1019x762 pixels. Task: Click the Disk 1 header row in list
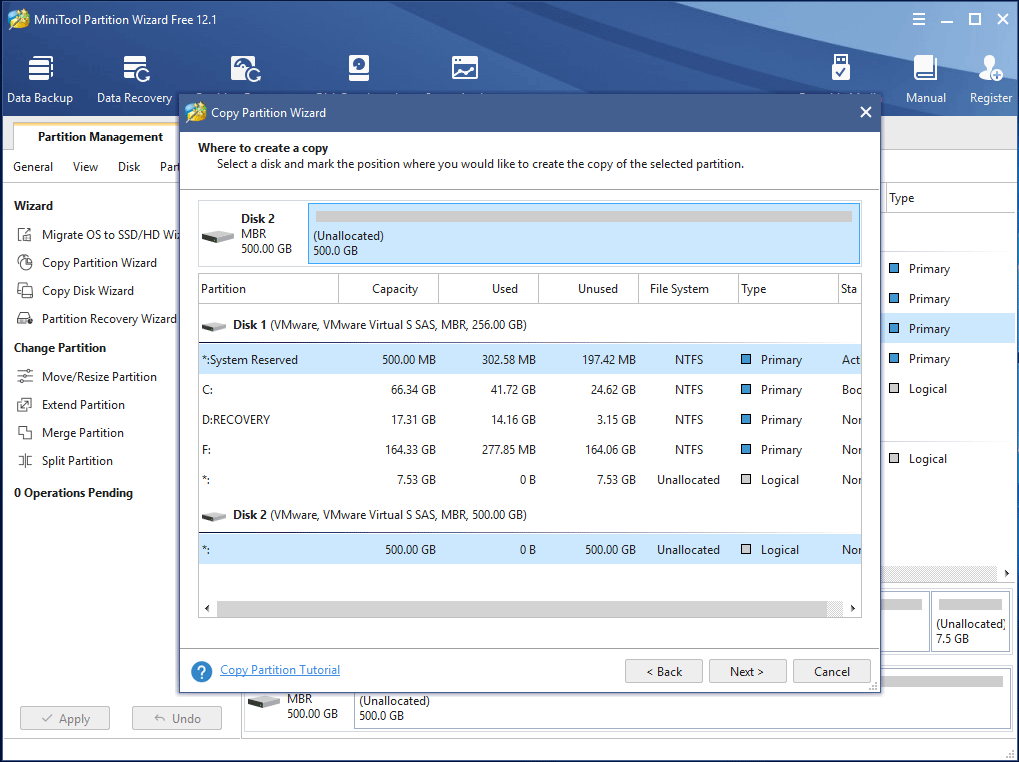click(x=530, y=324)
